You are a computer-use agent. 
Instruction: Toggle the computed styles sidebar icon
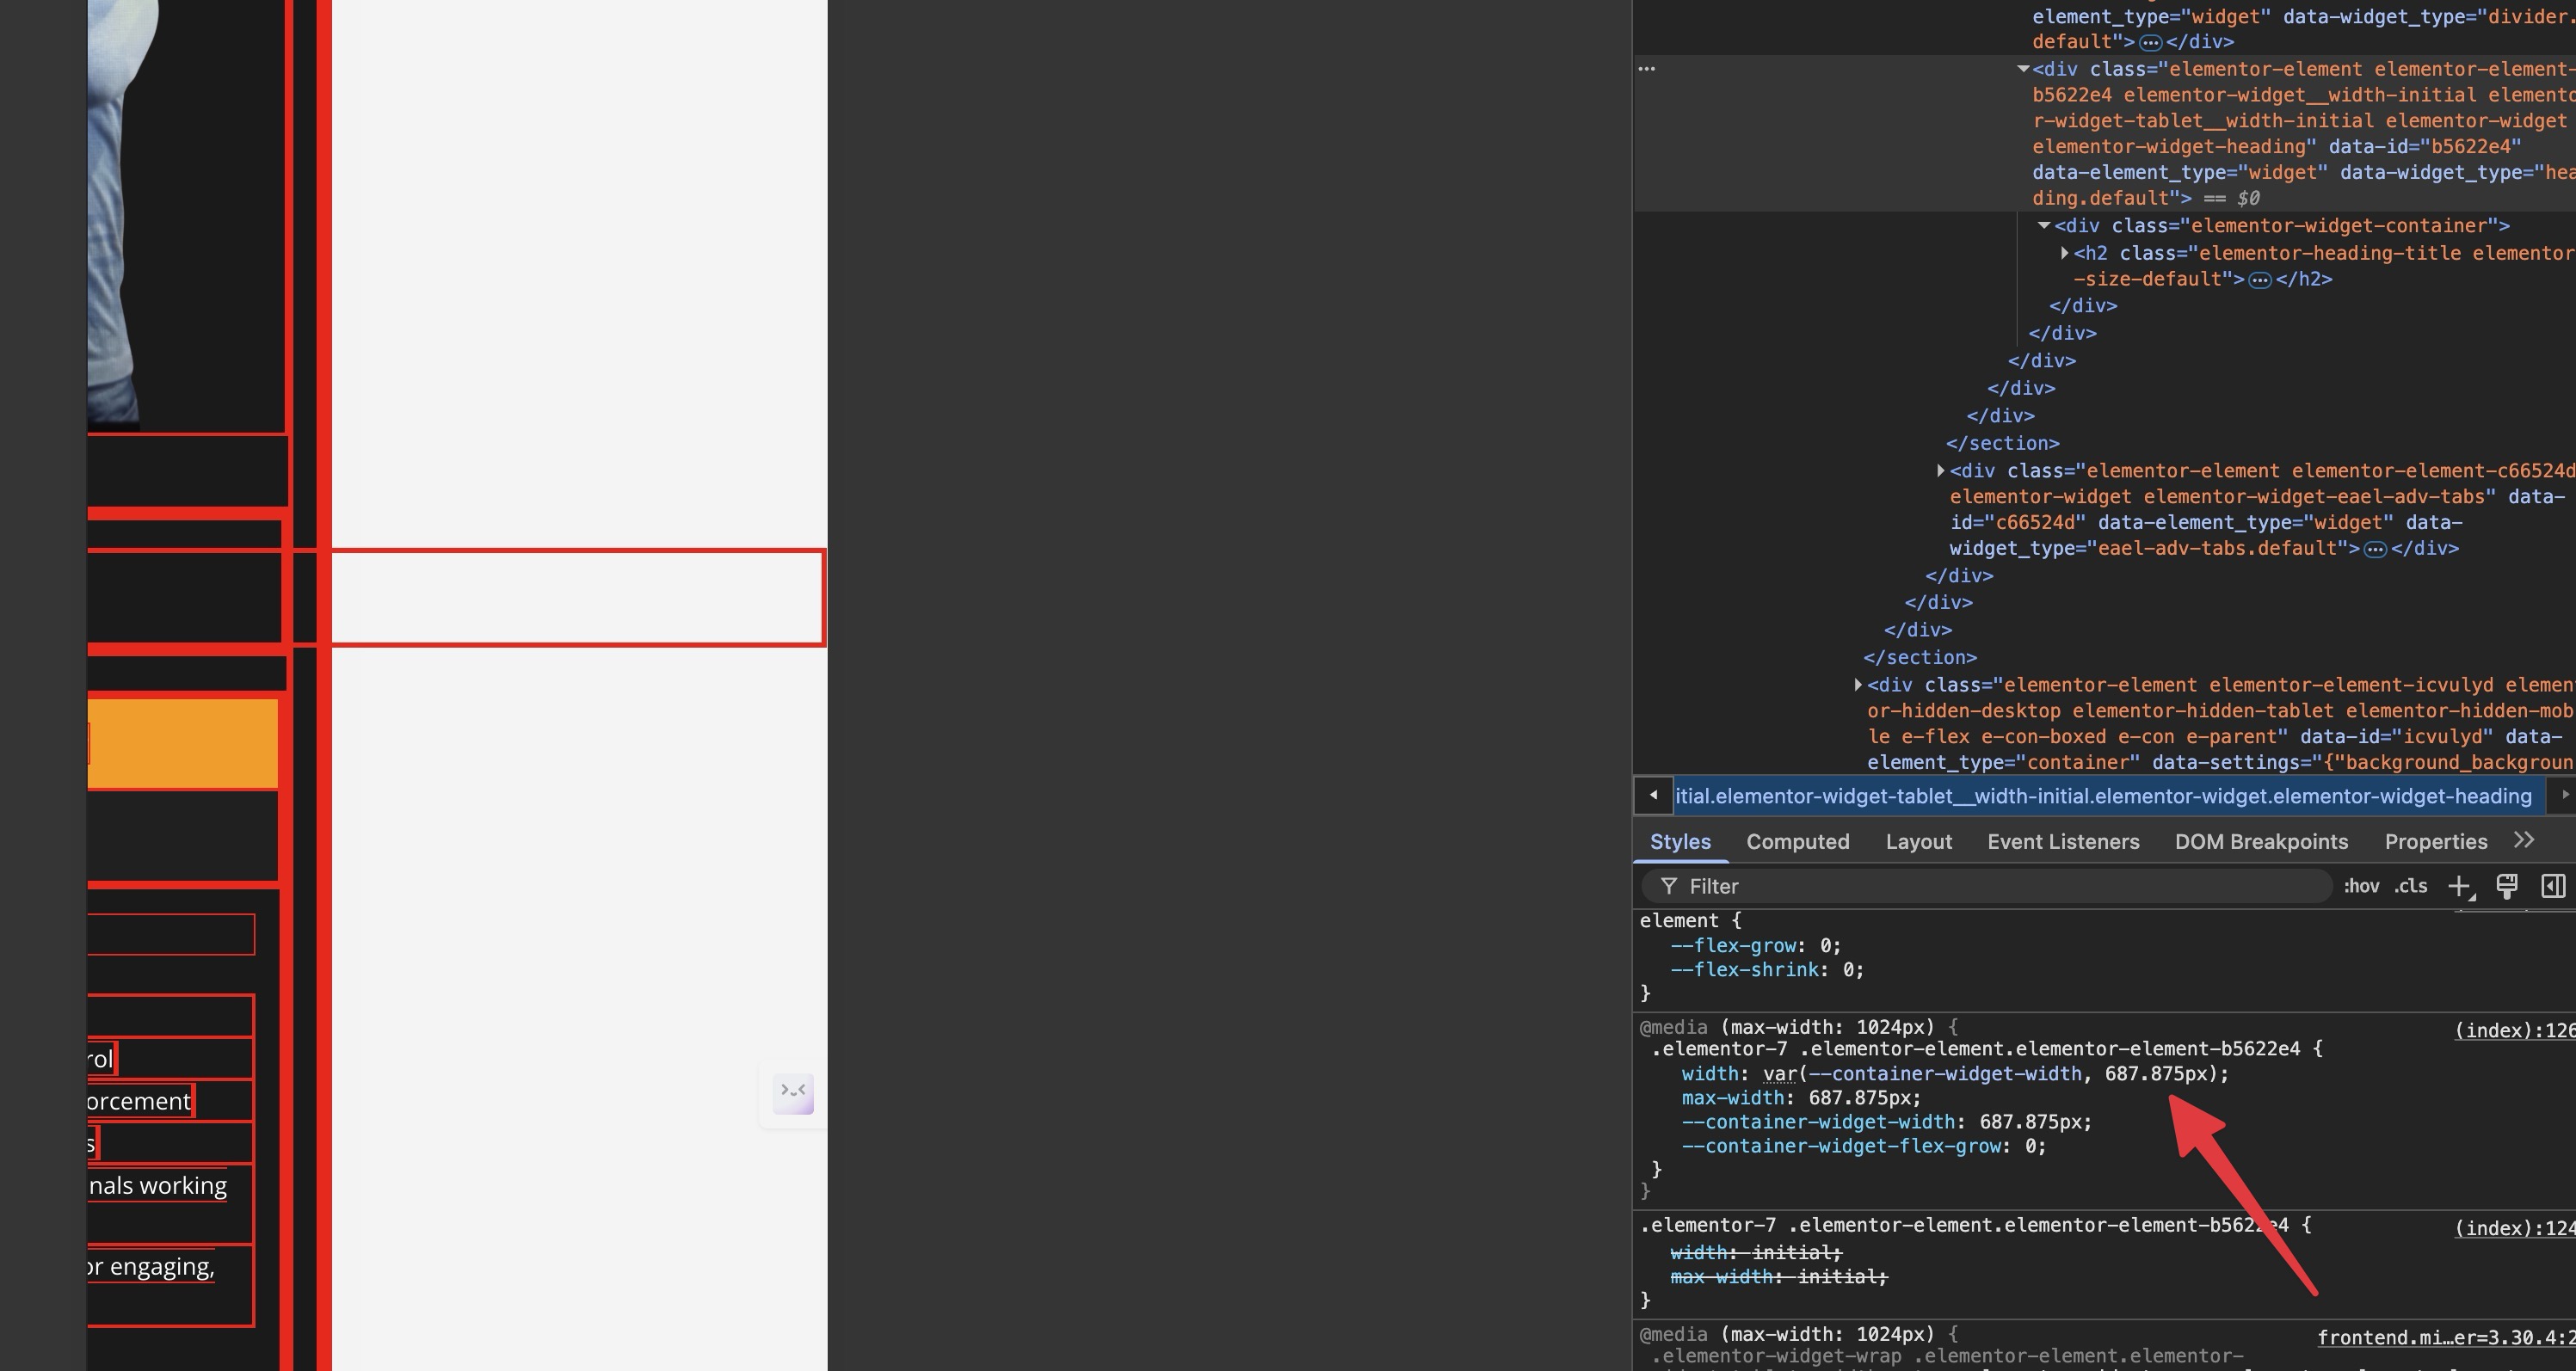(x=2553, y=887)
